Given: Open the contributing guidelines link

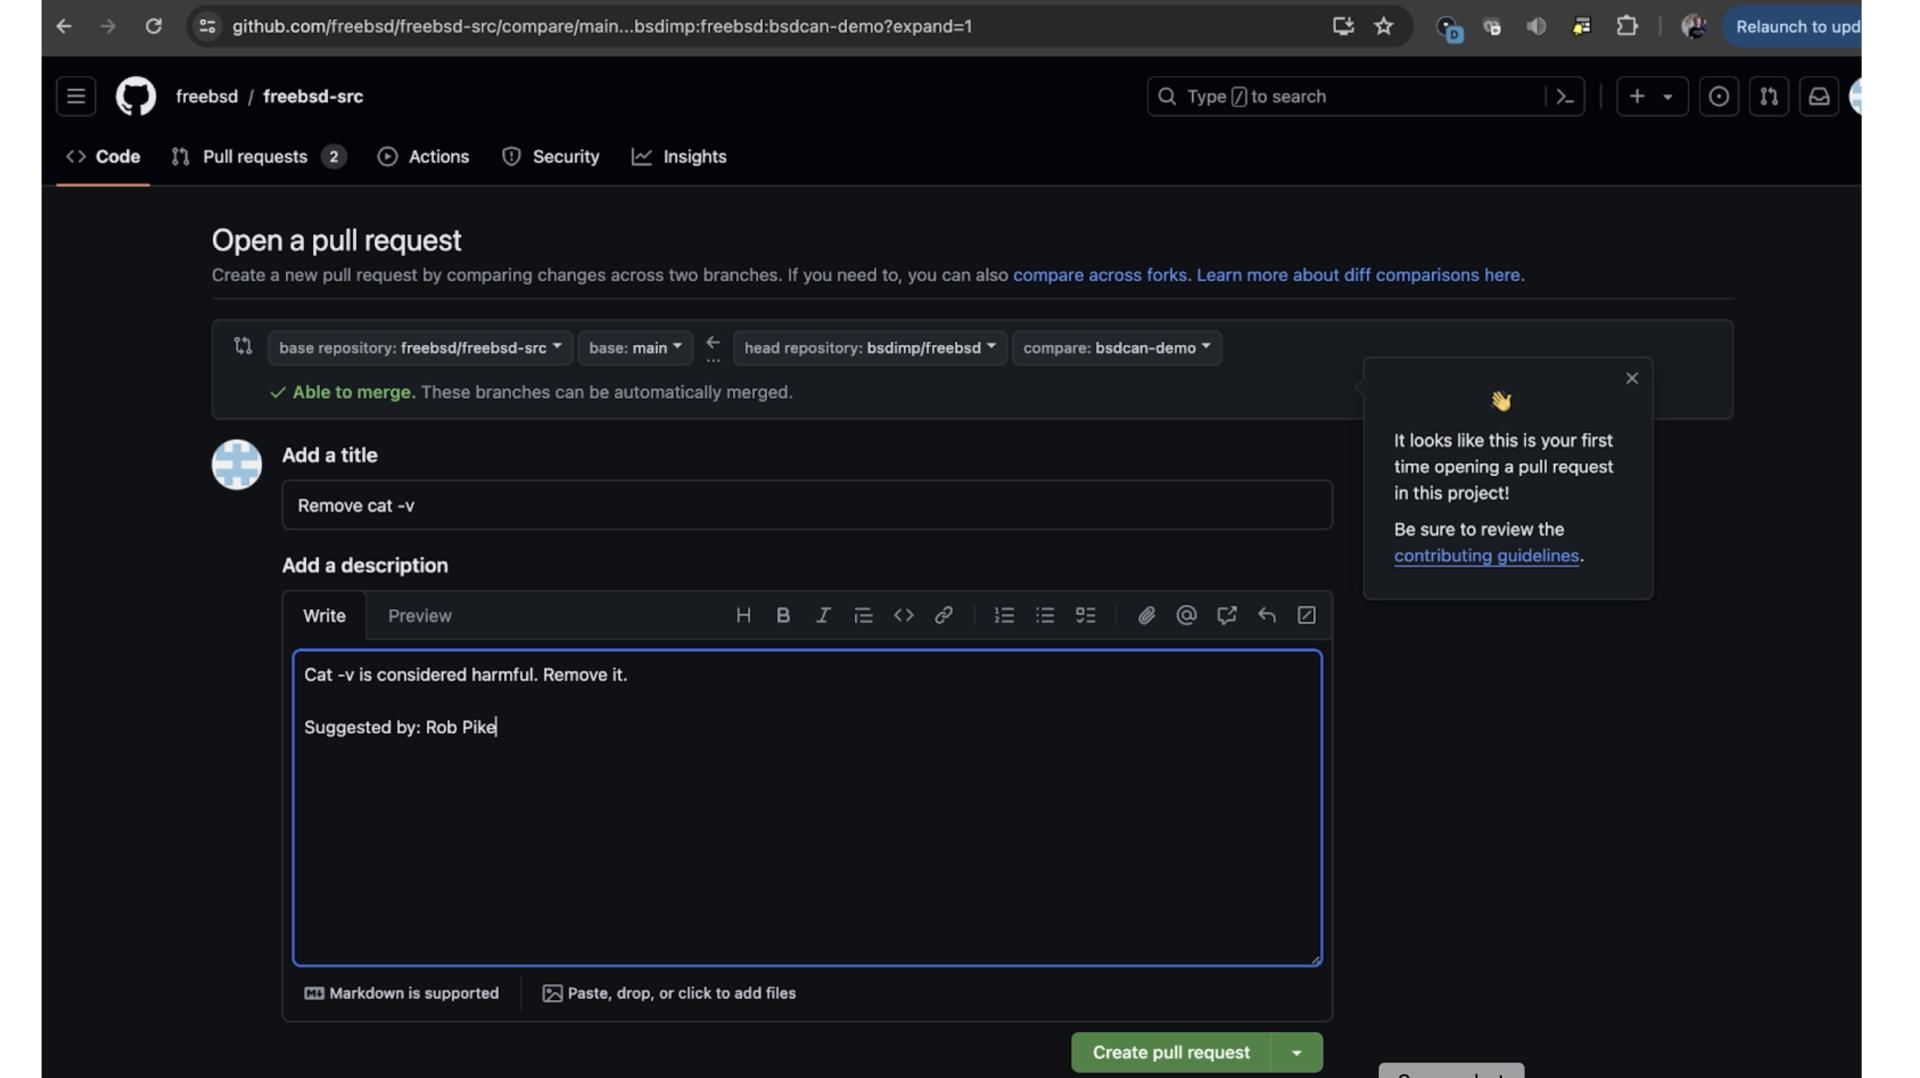Looking at the screenshot, I should tap(1486, 556).
